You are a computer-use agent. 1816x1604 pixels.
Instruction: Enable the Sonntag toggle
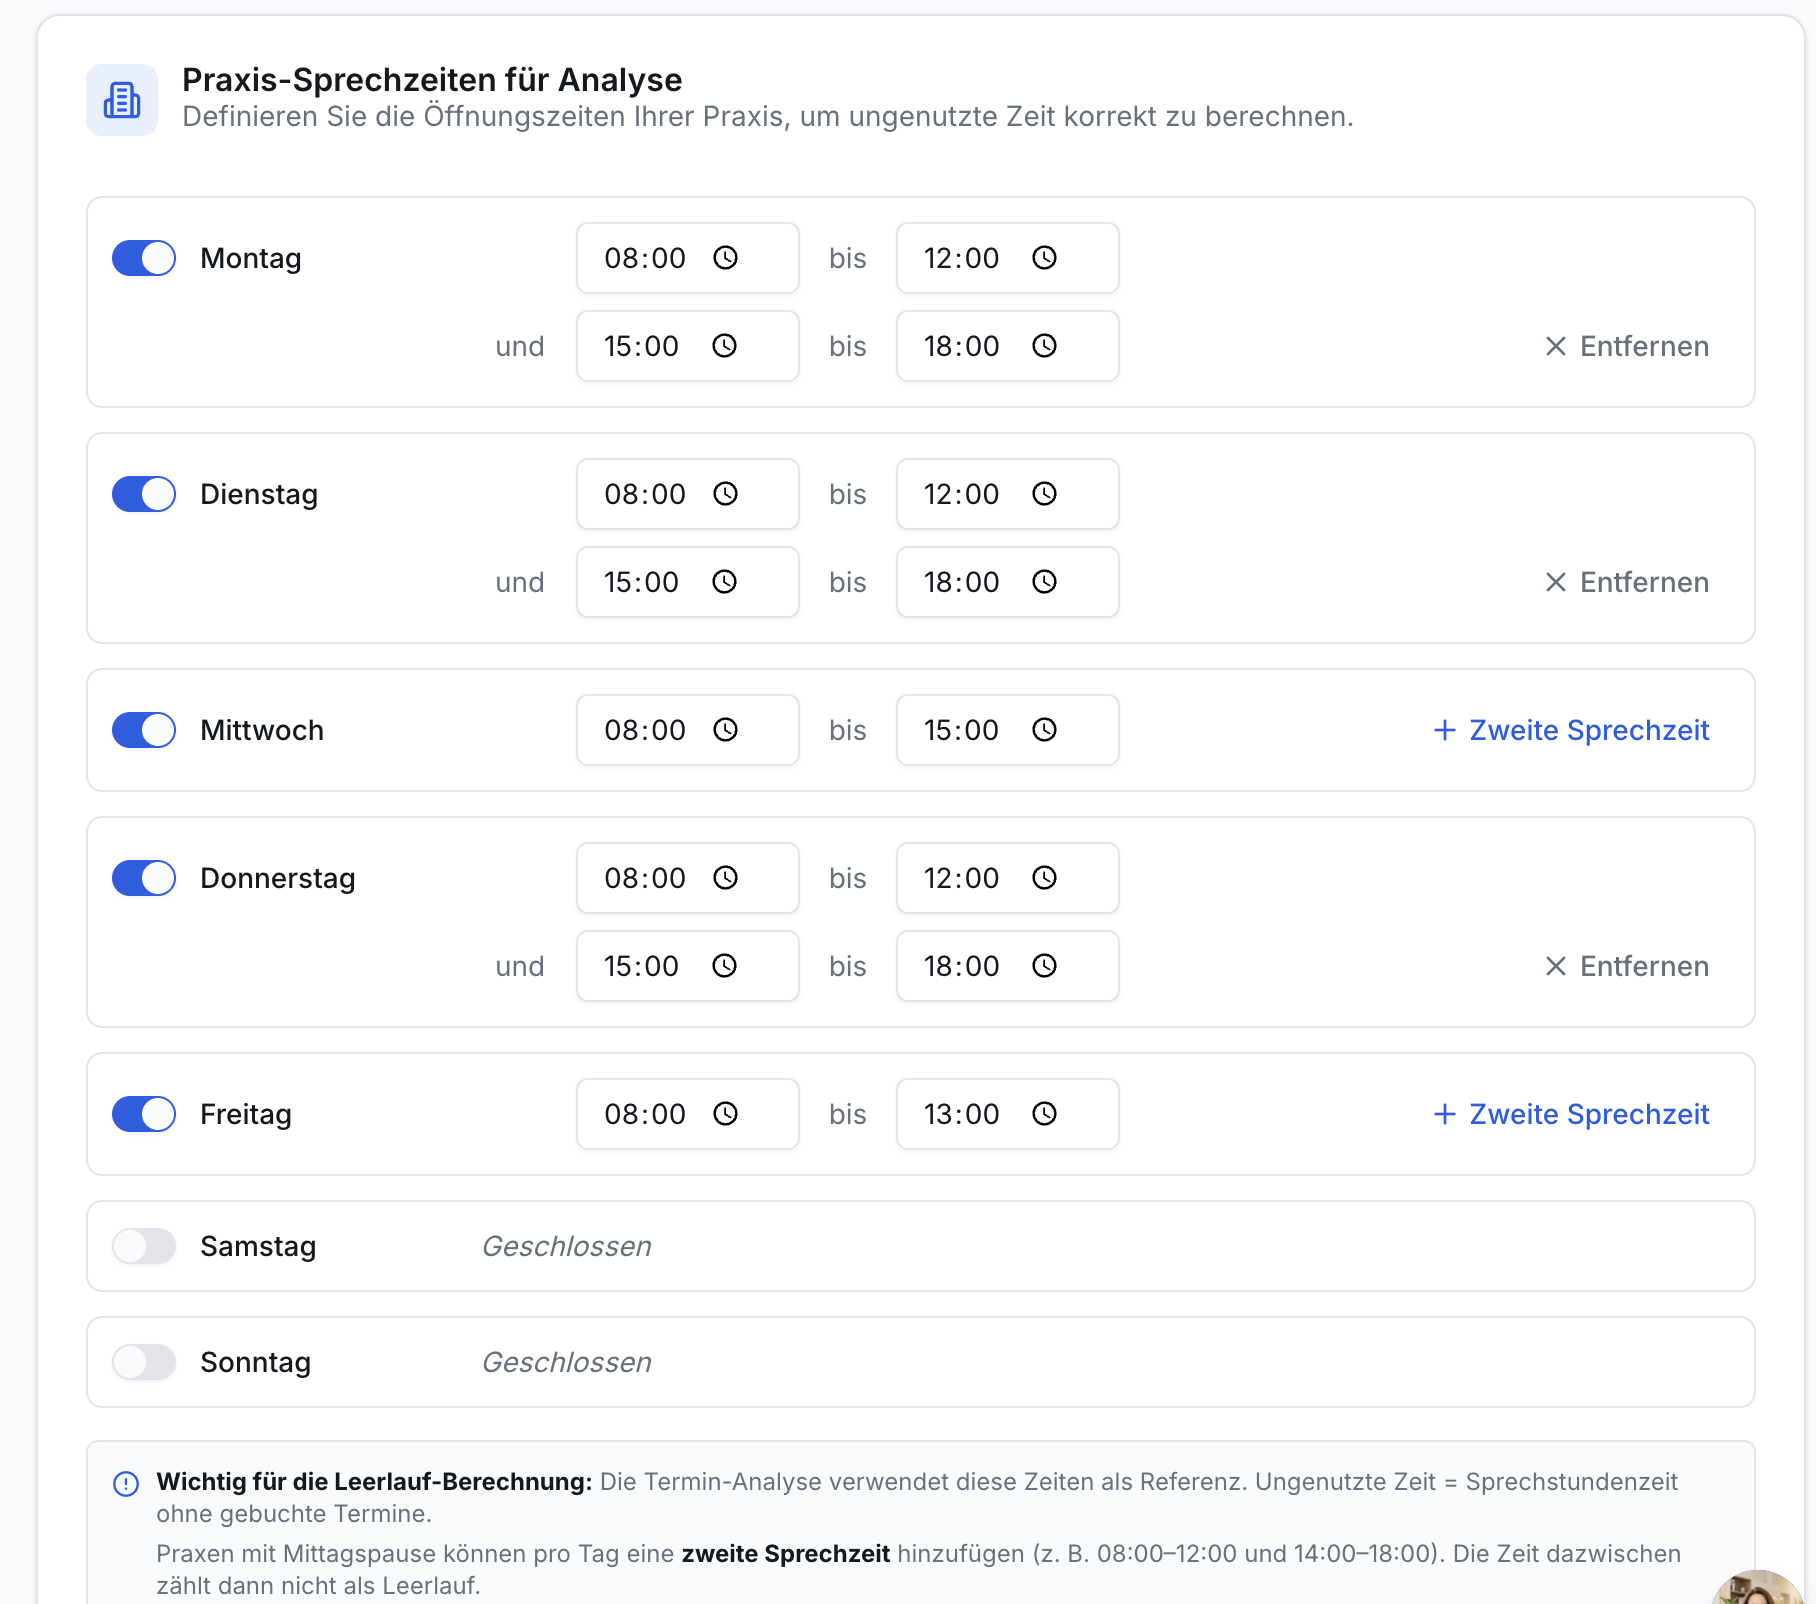tap(144, 1362)
